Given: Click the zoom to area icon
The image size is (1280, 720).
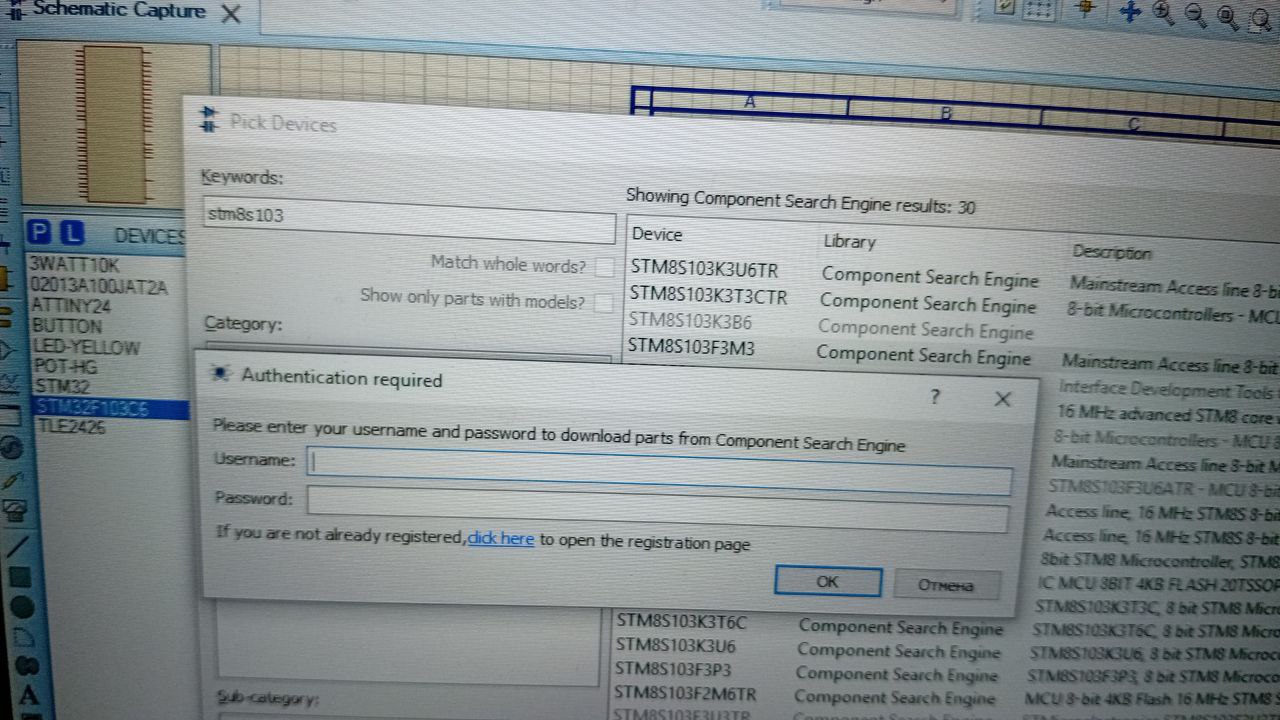Looking at the screenshot, I should point(1259,18).
